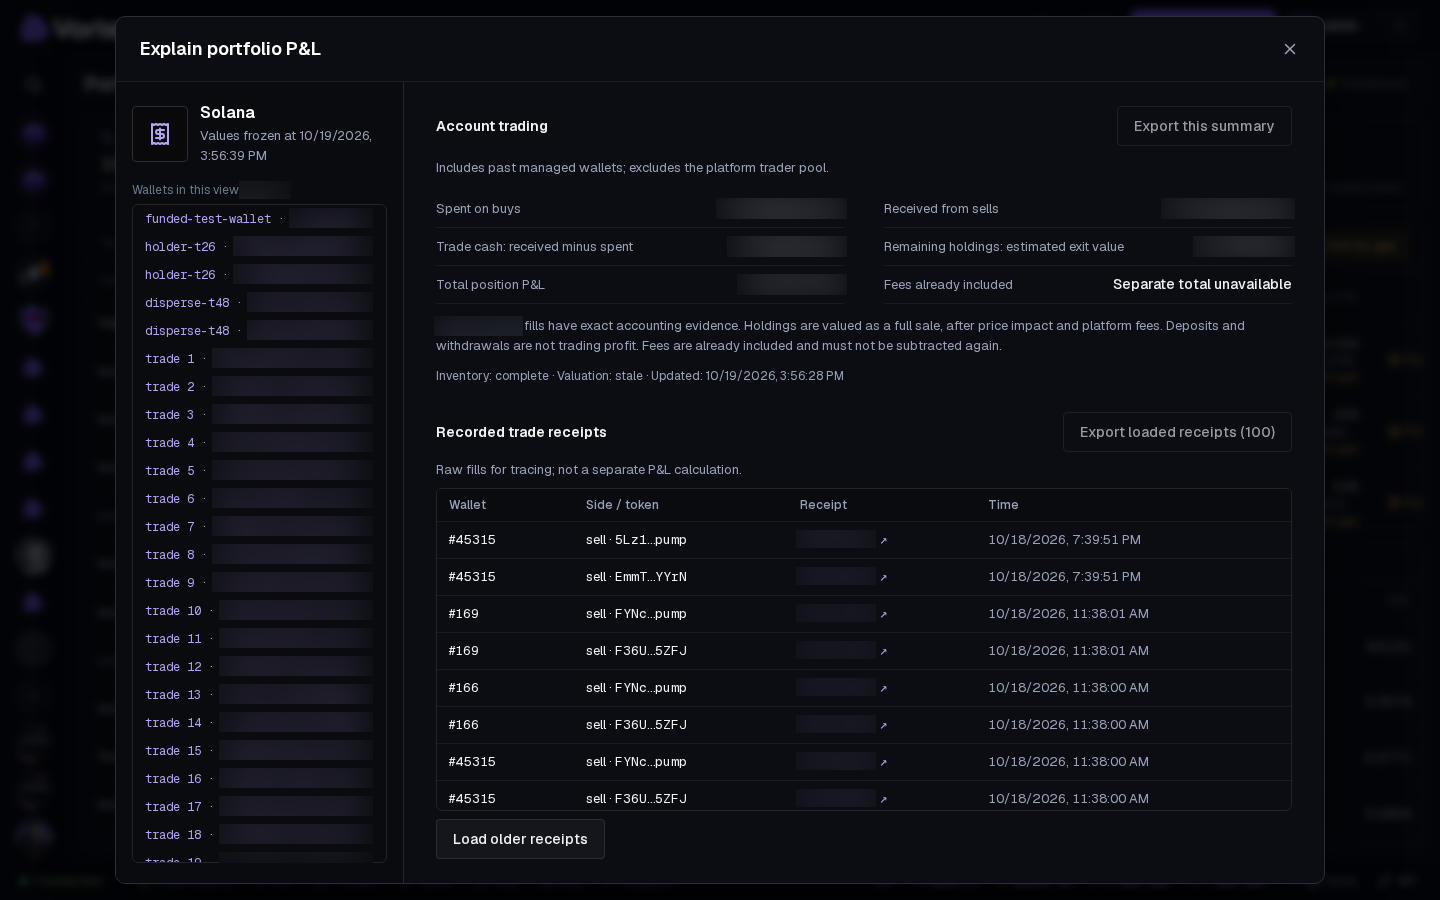1440x900 pixels.
Task: Select trade 15 wallet entry
Action: pos(259,751)
